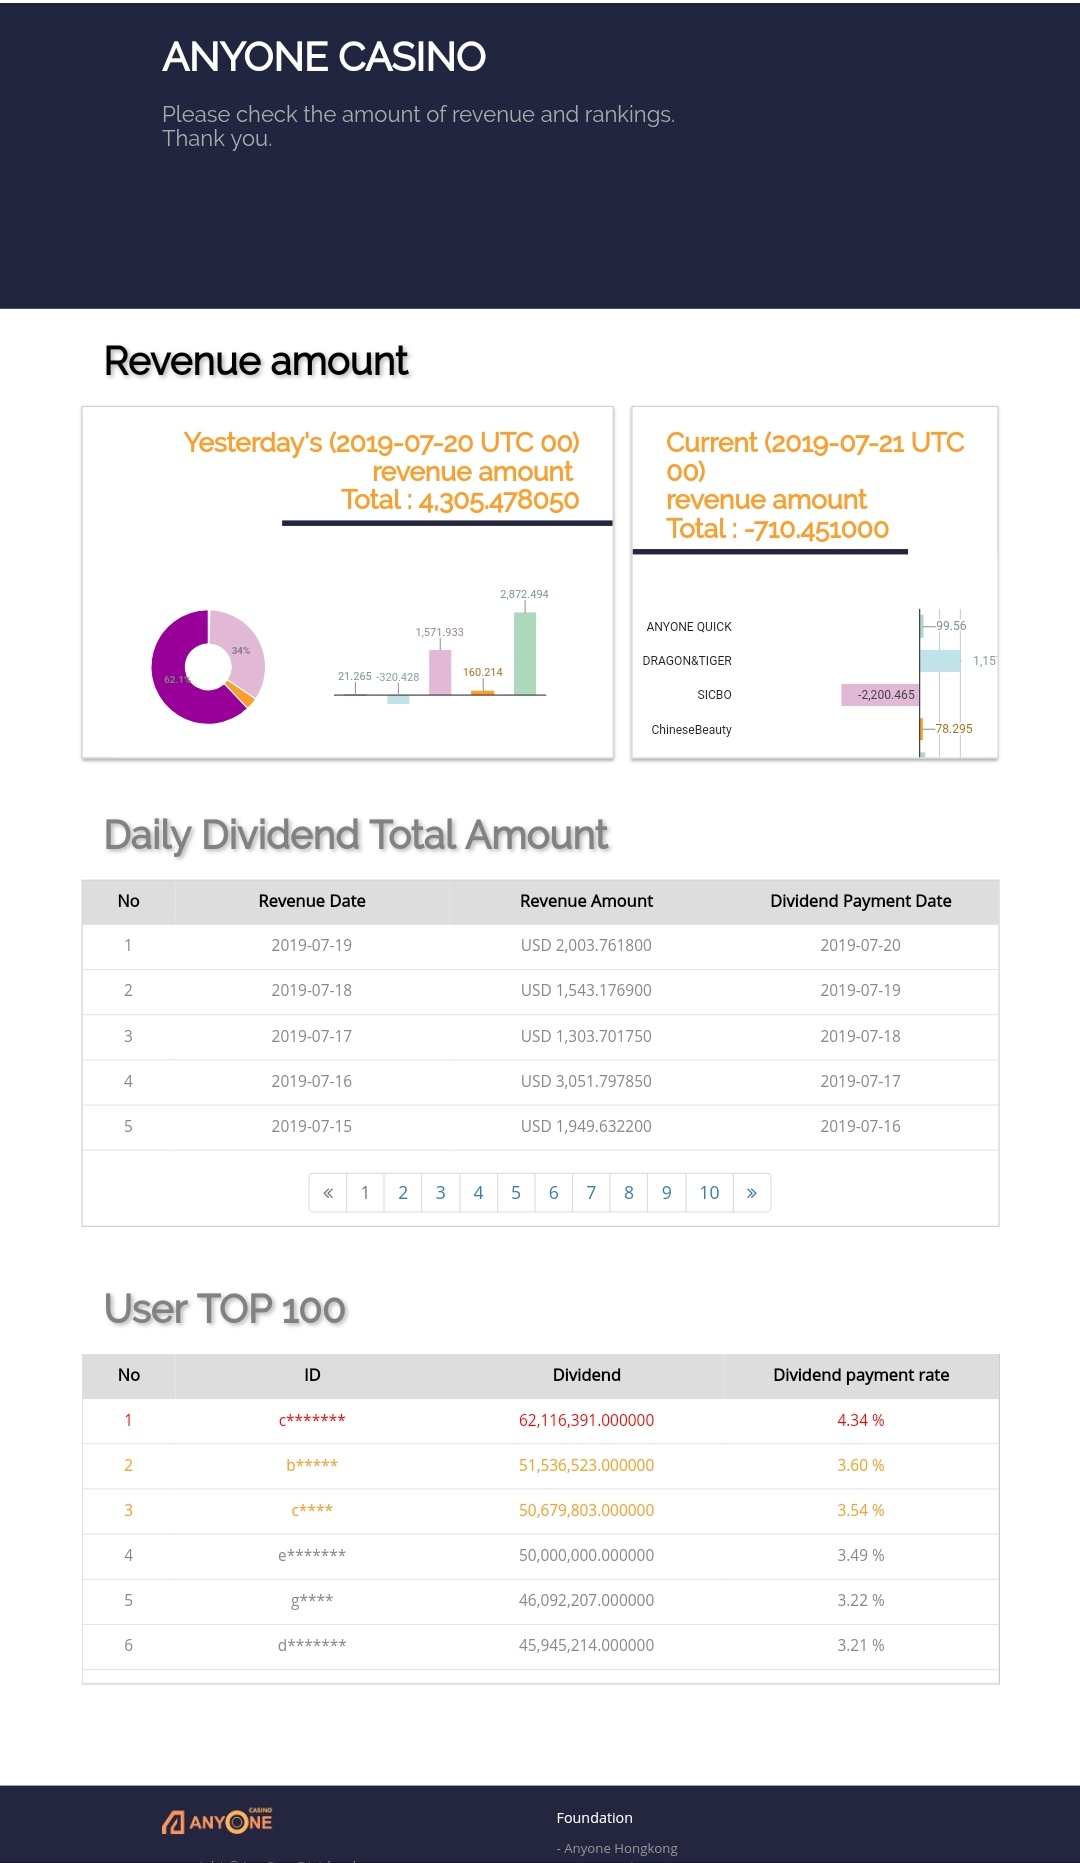Screen dimensions: 1080x1863
Task: Click user ID c**** in rank 3
Action: pos(312,1510)
